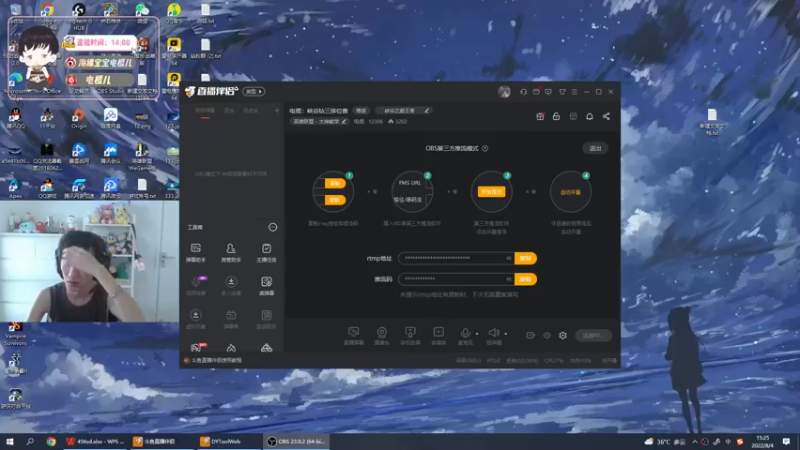Click the dim square icon beside bell
The width and height of the screenshot is (800, 450).
(x=573, y=116)
